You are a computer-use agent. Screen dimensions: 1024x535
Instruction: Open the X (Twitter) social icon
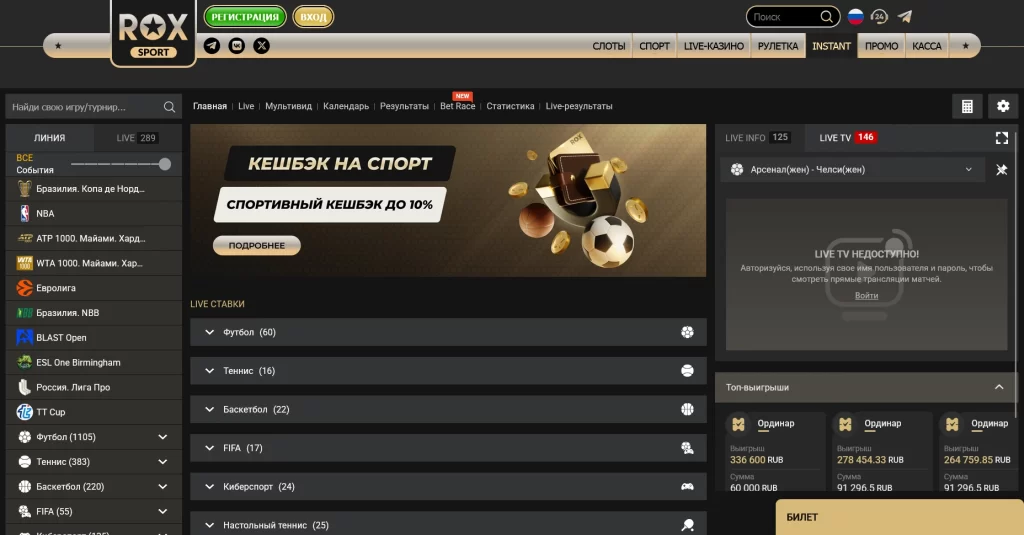261,46
